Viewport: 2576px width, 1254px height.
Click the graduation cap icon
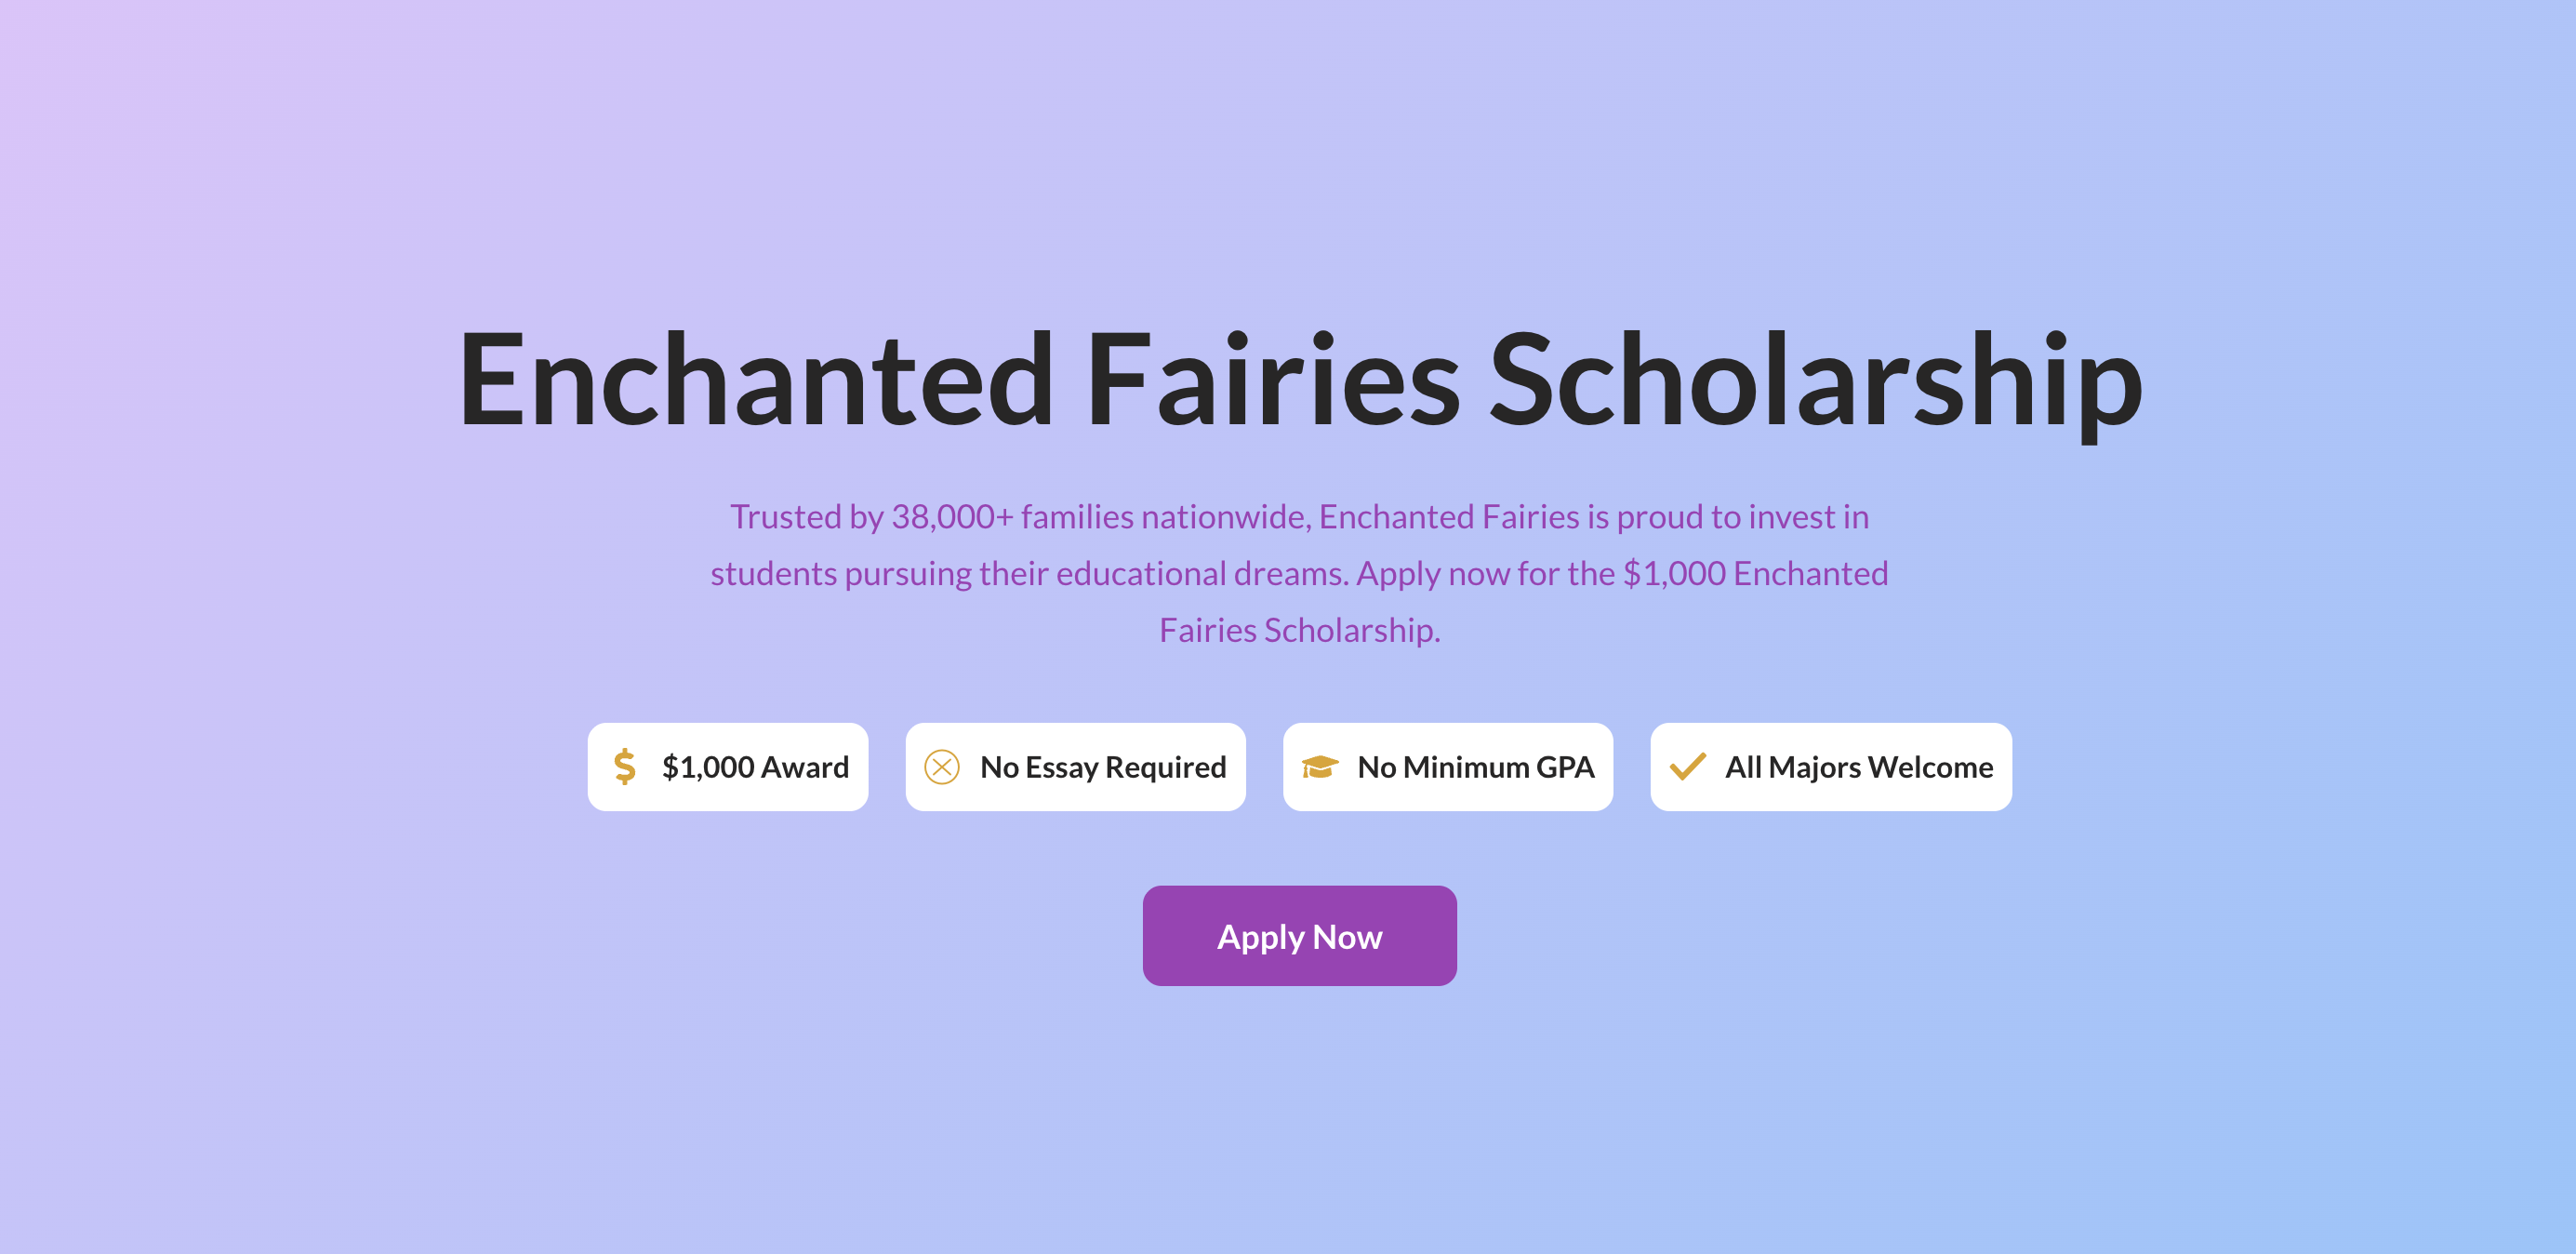(x=1319, y=767)
